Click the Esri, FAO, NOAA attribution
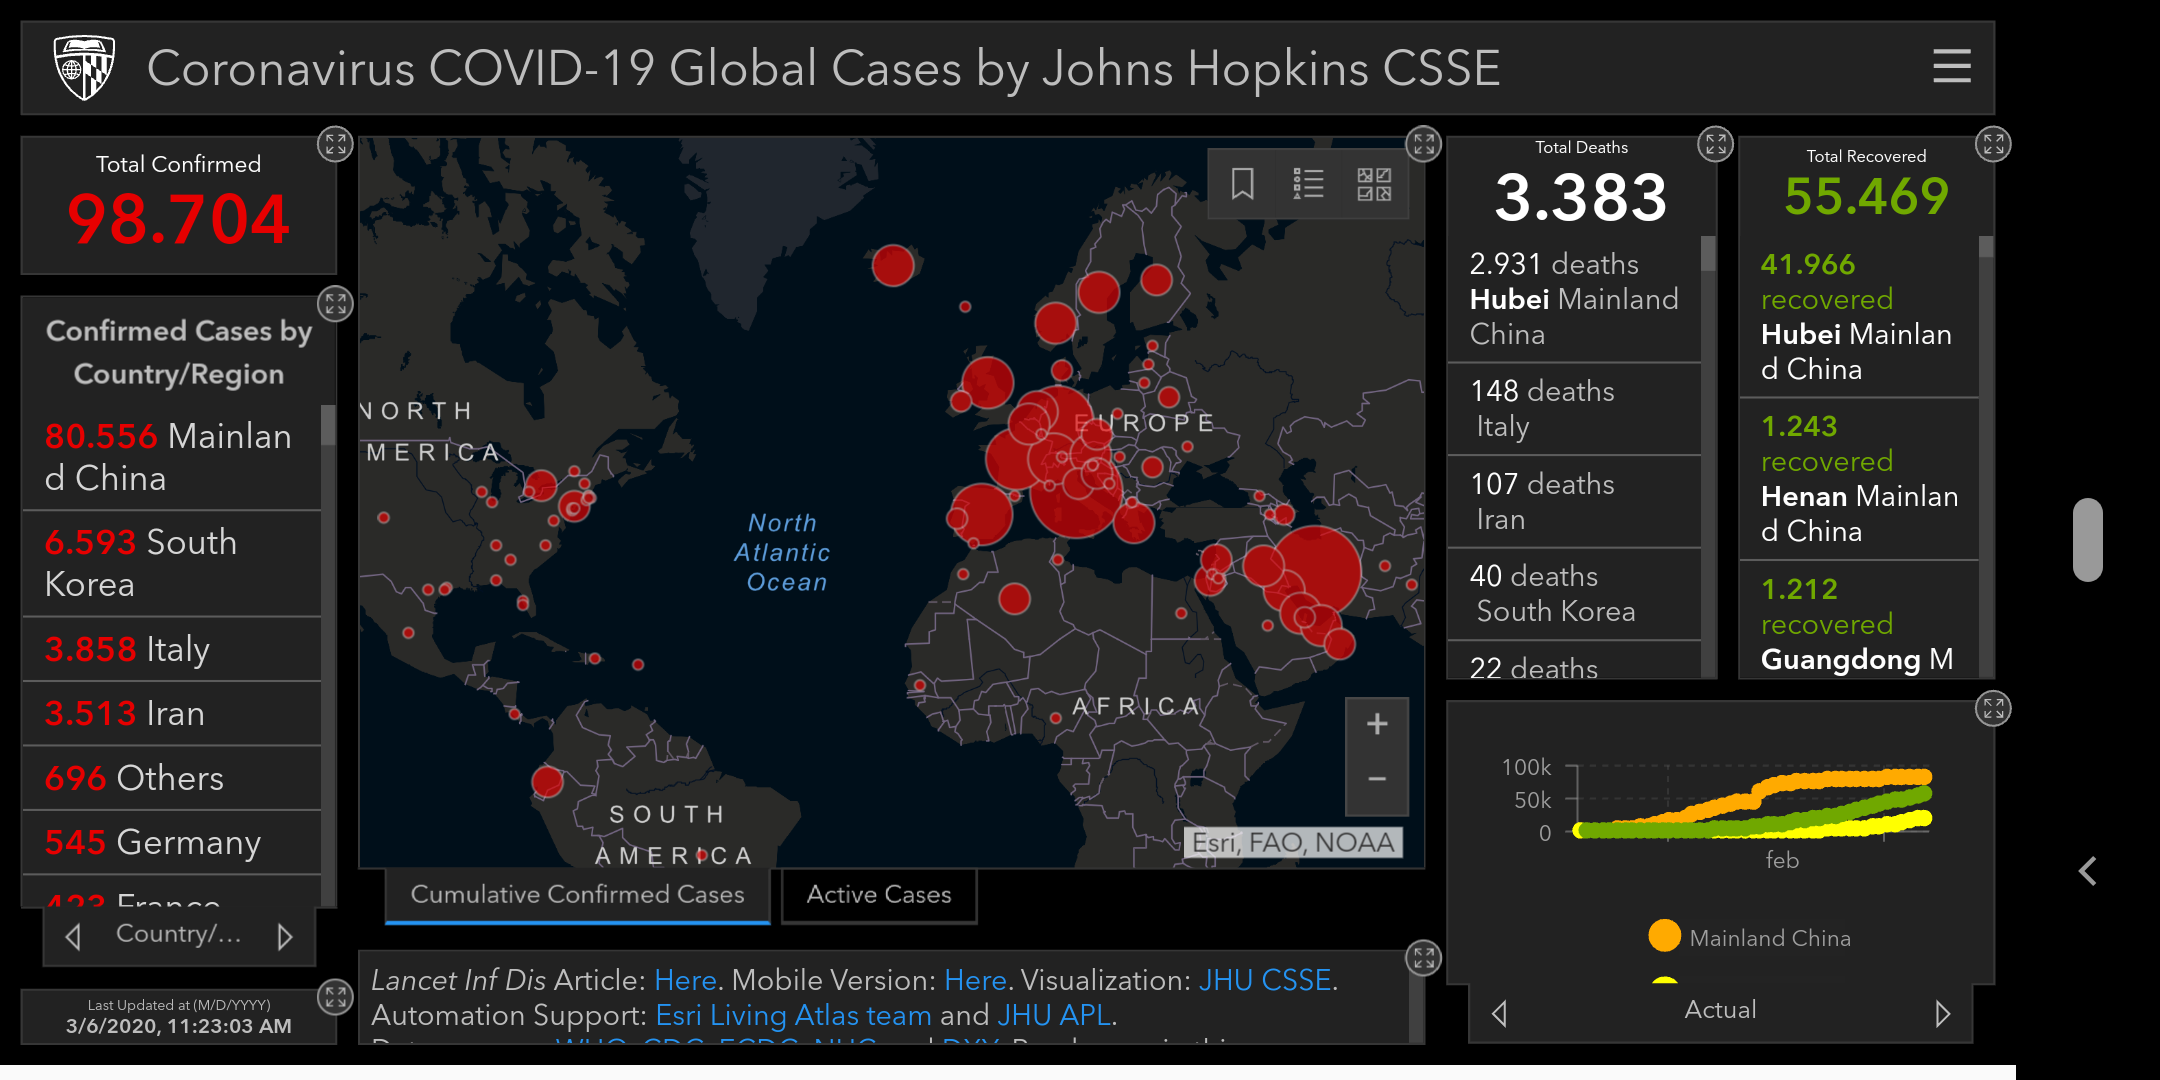The width and height of the screenshot is (2160, 1080). 1293,843
